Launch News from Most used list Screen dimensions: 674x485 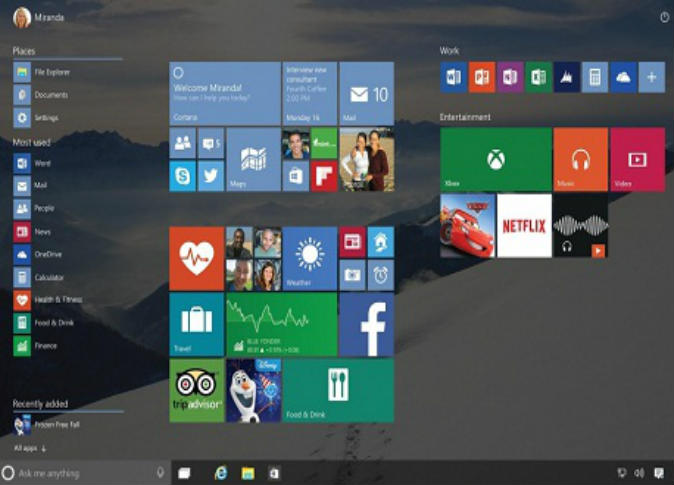32,232
